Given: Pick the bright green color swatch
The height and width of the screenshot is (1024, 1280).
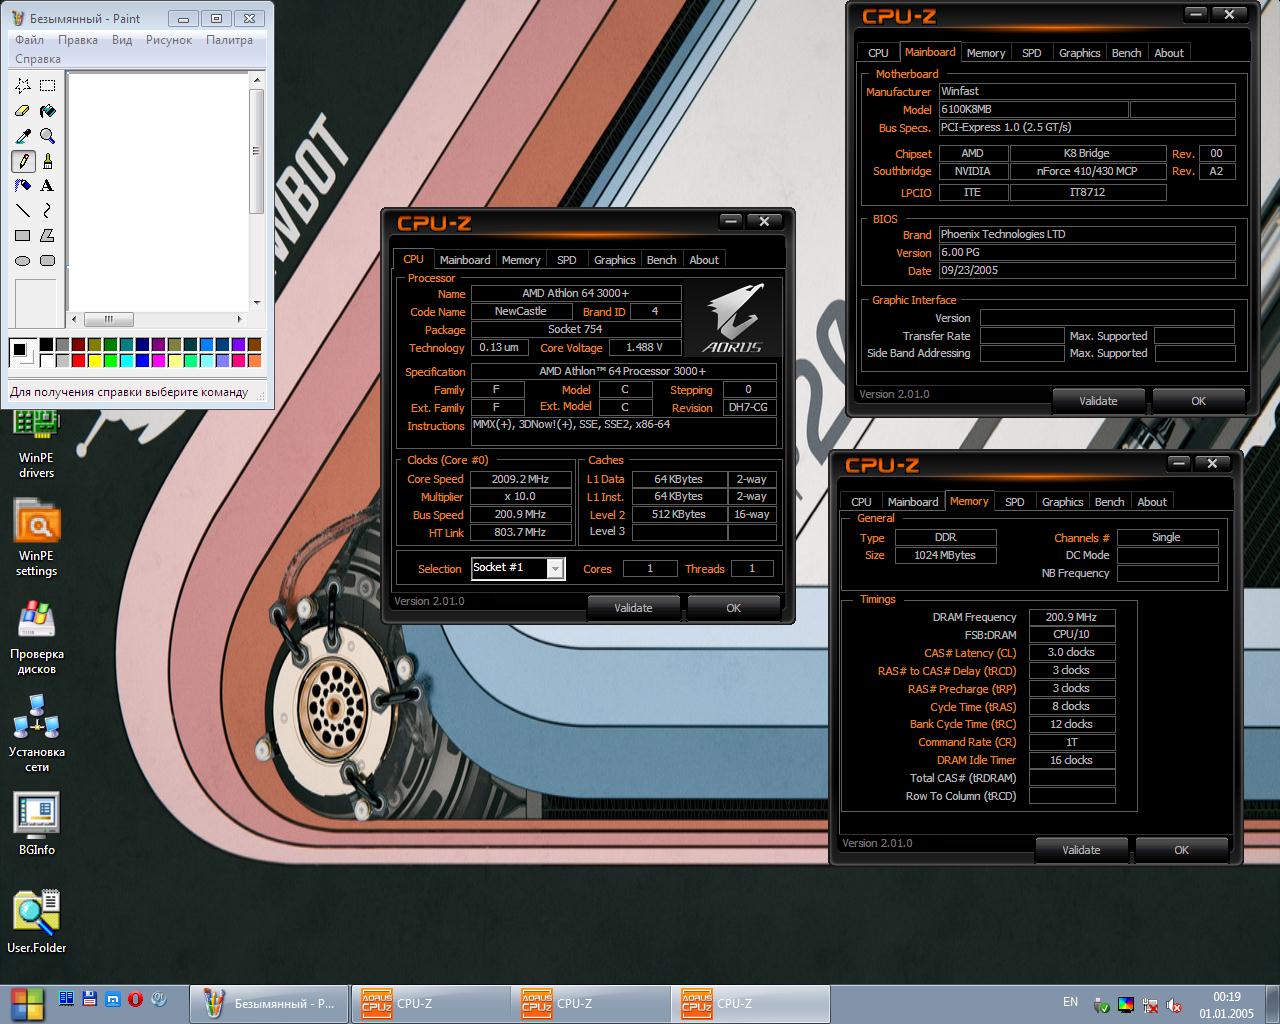Looking at the screenshot, I should [x=110, y=361].
